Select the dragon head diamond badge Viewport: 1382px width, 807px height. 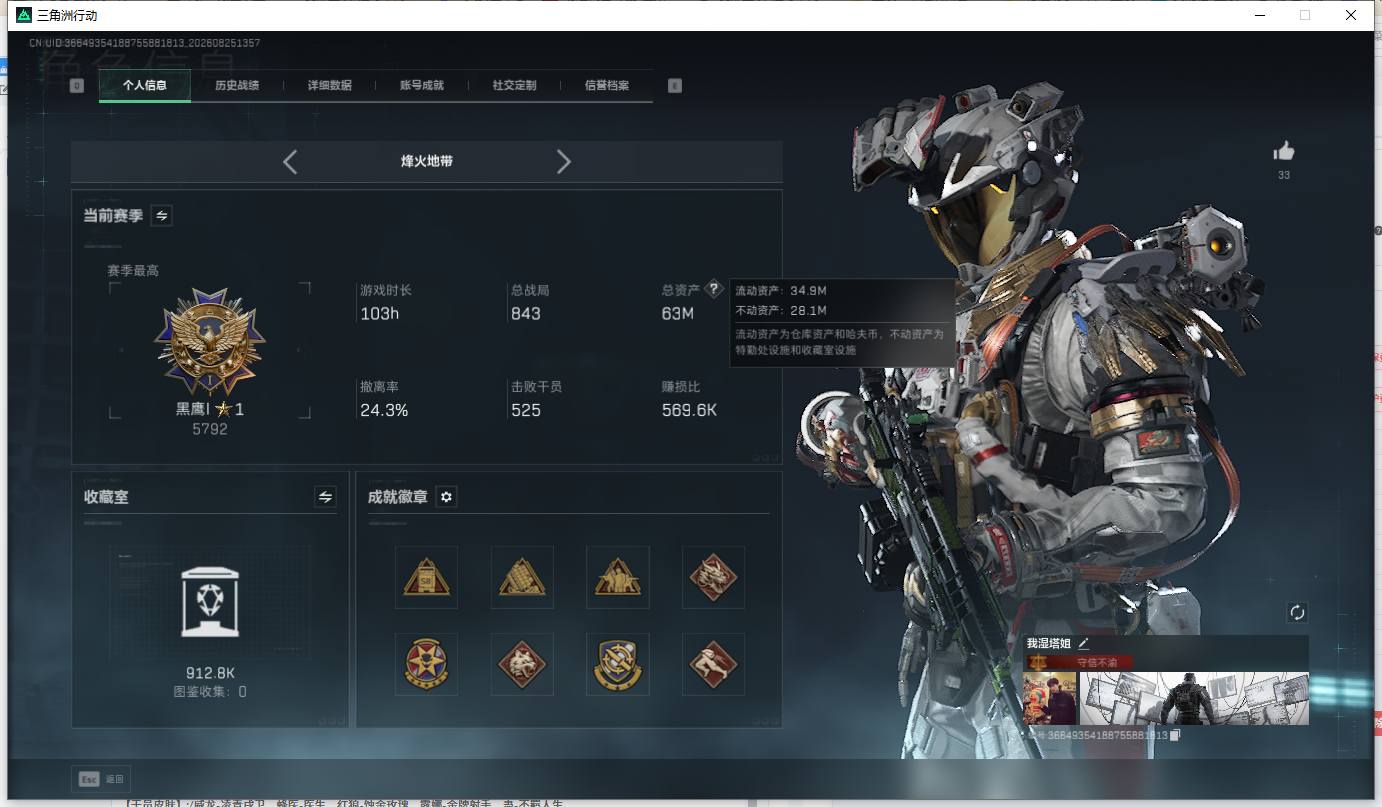713,577
